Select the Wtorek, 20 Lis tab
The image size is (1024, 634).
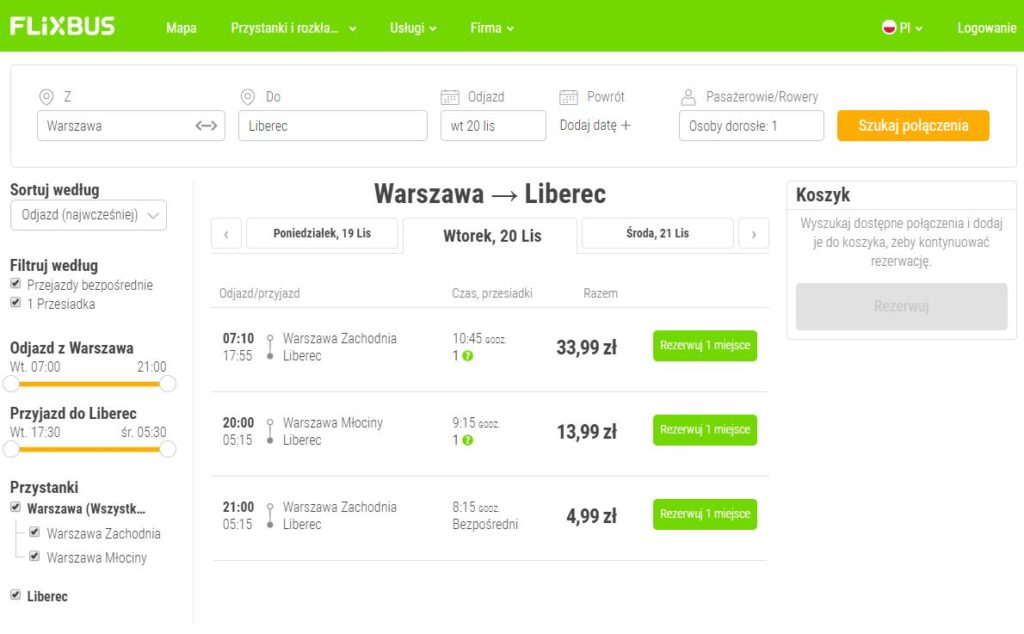tap(490, 236)
